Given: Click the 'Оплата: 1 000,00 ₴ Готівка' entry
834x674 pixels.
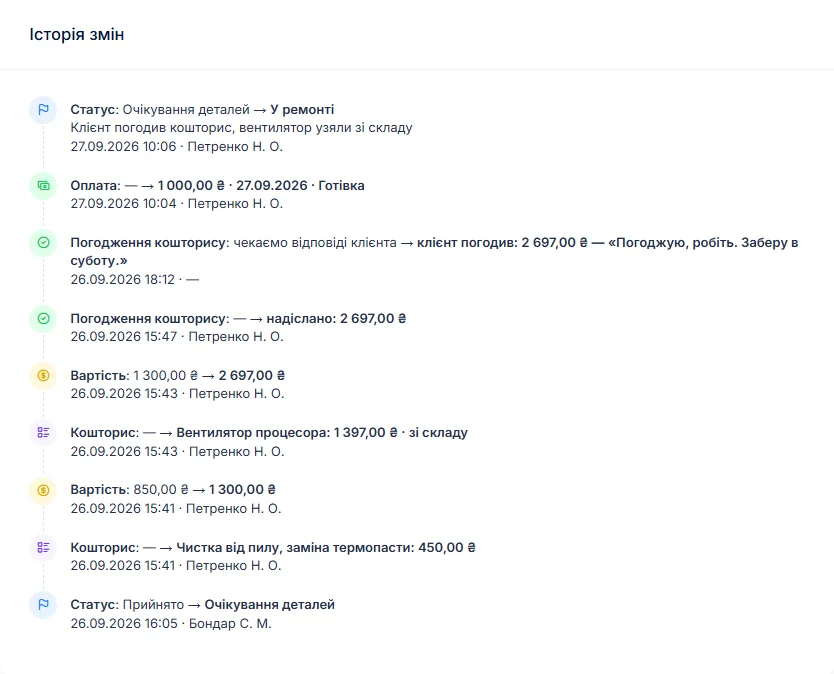Looking at the screenshot, I should 217,186.
